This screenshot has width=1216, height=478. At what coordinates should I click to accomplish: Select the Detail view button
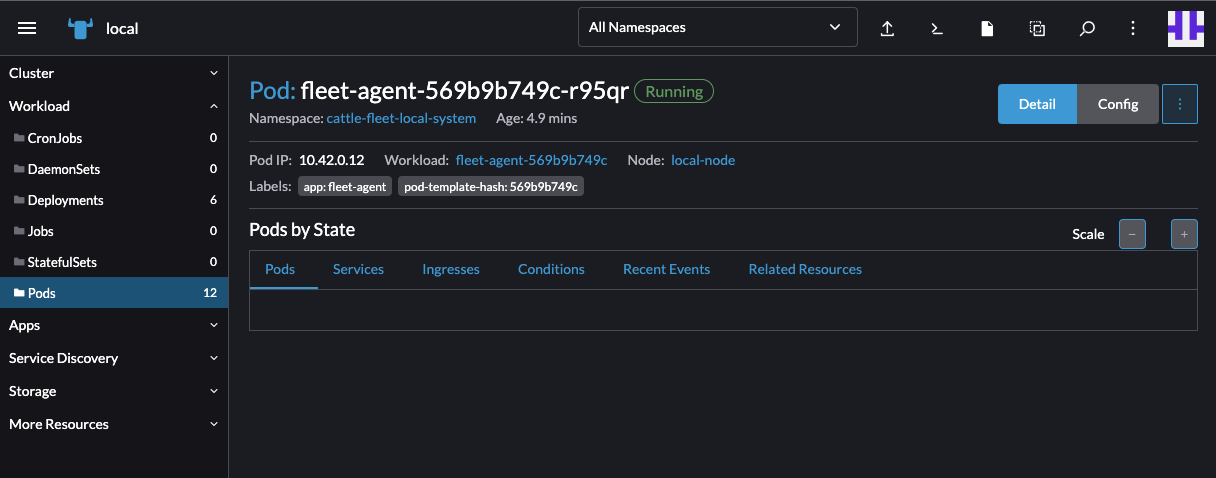(1037, 104)
